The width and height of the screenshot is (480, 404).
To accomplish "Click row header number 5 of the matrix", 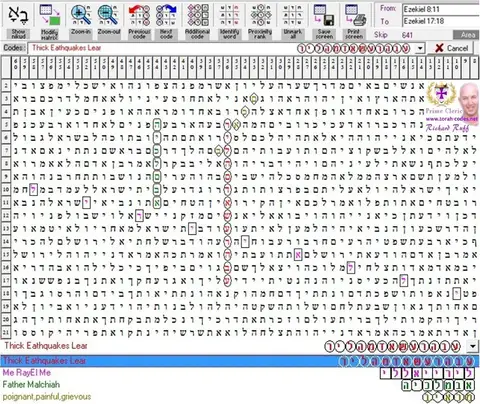I will (x=6, y=125).
